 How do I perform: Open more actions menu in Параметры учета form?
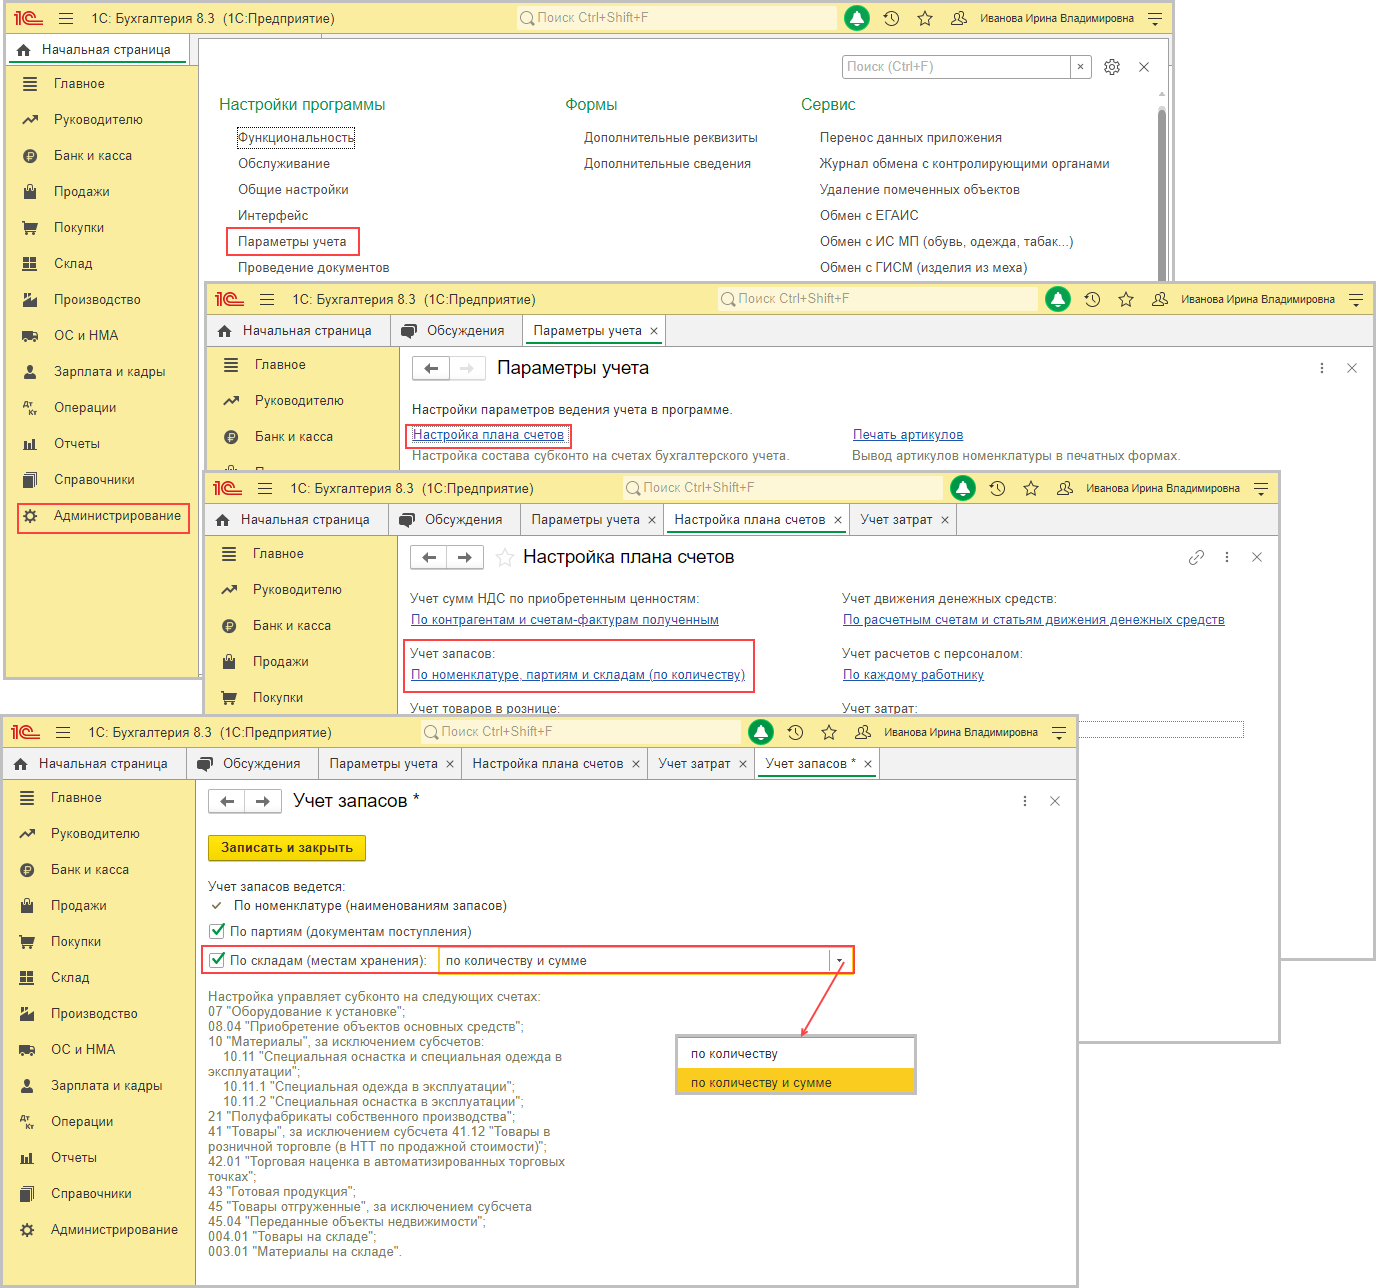[1322, 369]
